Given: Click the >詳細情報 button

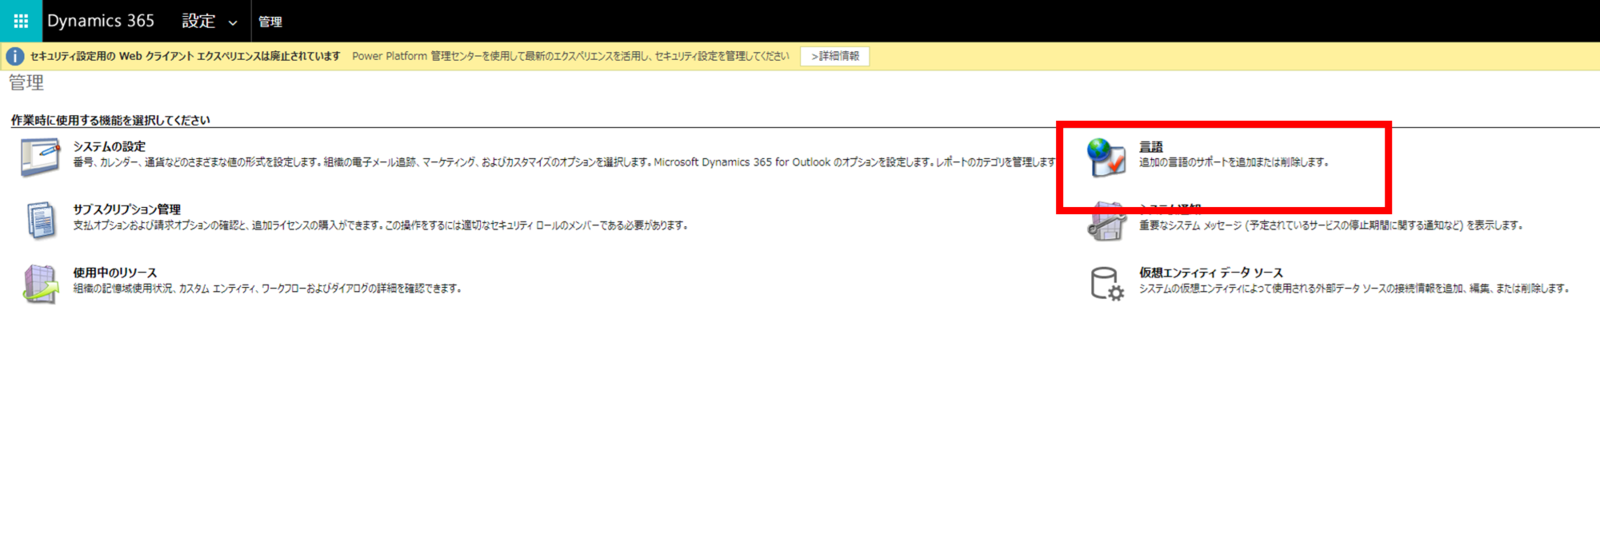Looking at the screenshot, I should [x=835, y=56].
